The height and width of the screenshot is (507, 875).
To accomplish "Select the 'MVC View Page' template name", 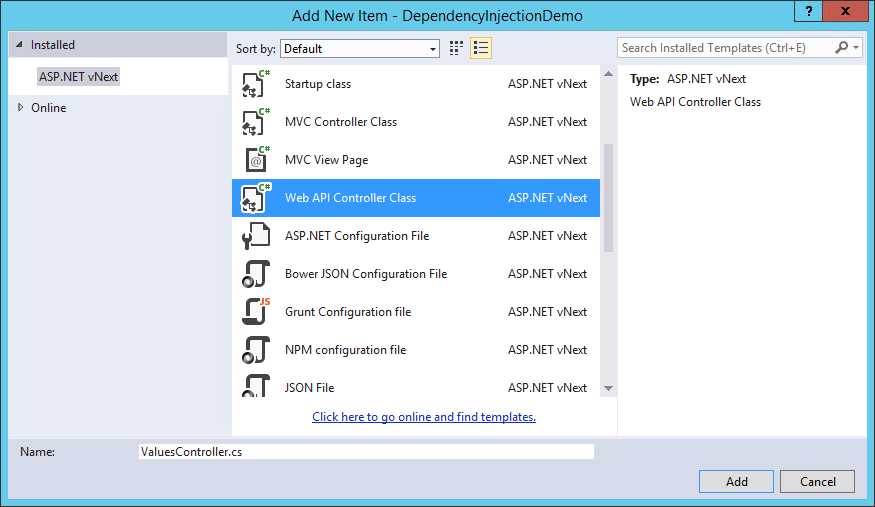I will (326, 160).
